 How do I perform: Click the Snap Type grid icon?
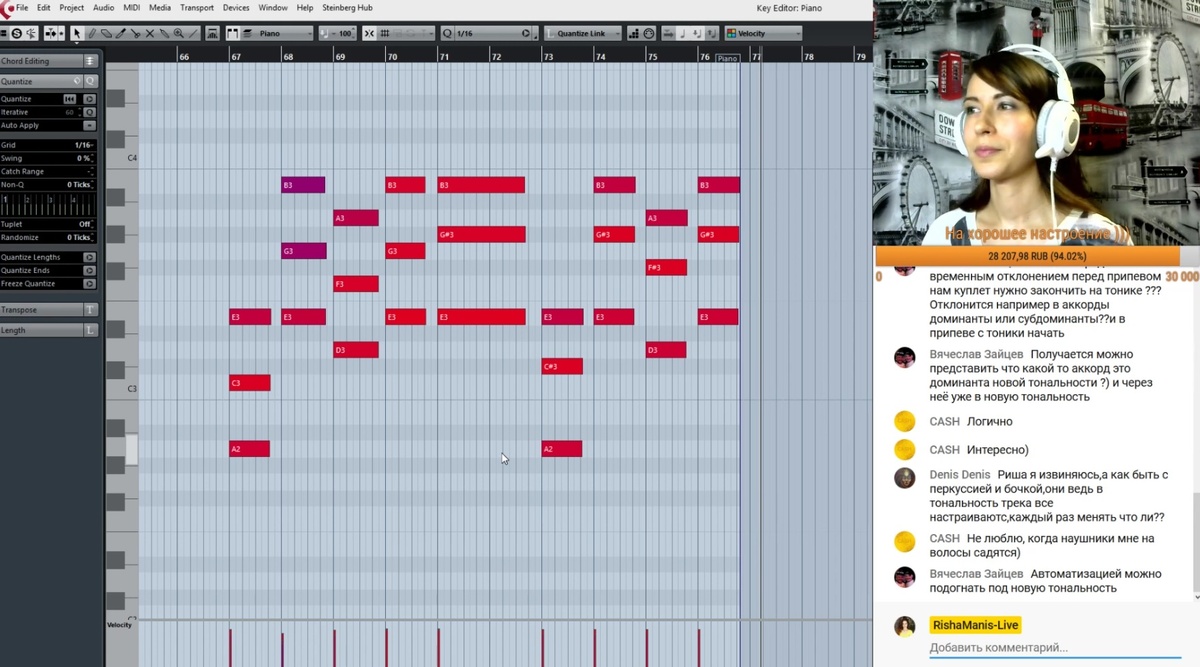[385, 33]
